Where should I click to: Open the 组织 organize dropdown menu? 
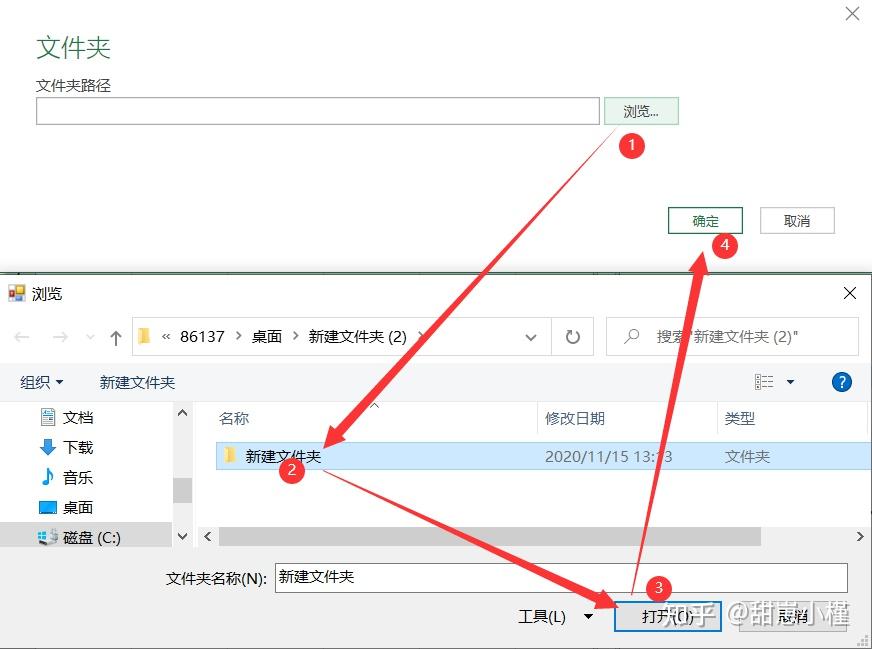pyautogui.click(x=42, y=382)
